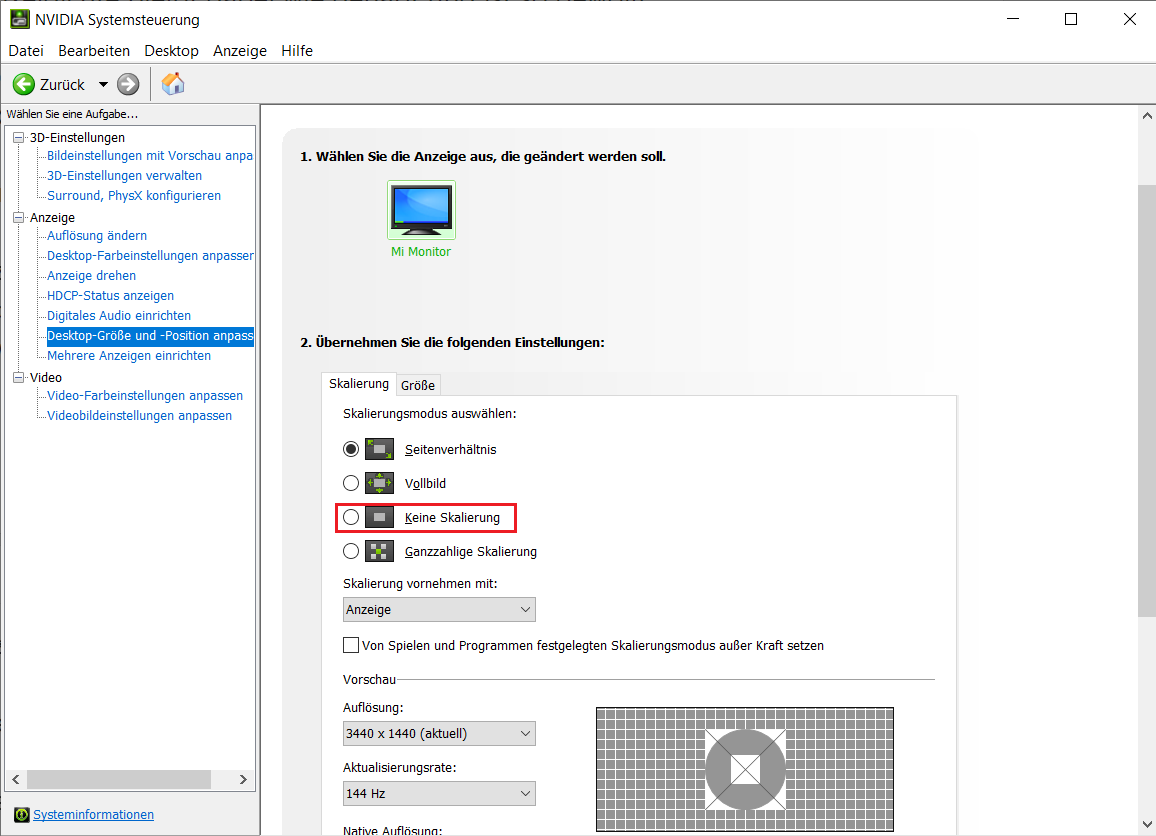Click the green Zurück back arrow icon
Screen dimensions: 1156x836
point(24,84)
